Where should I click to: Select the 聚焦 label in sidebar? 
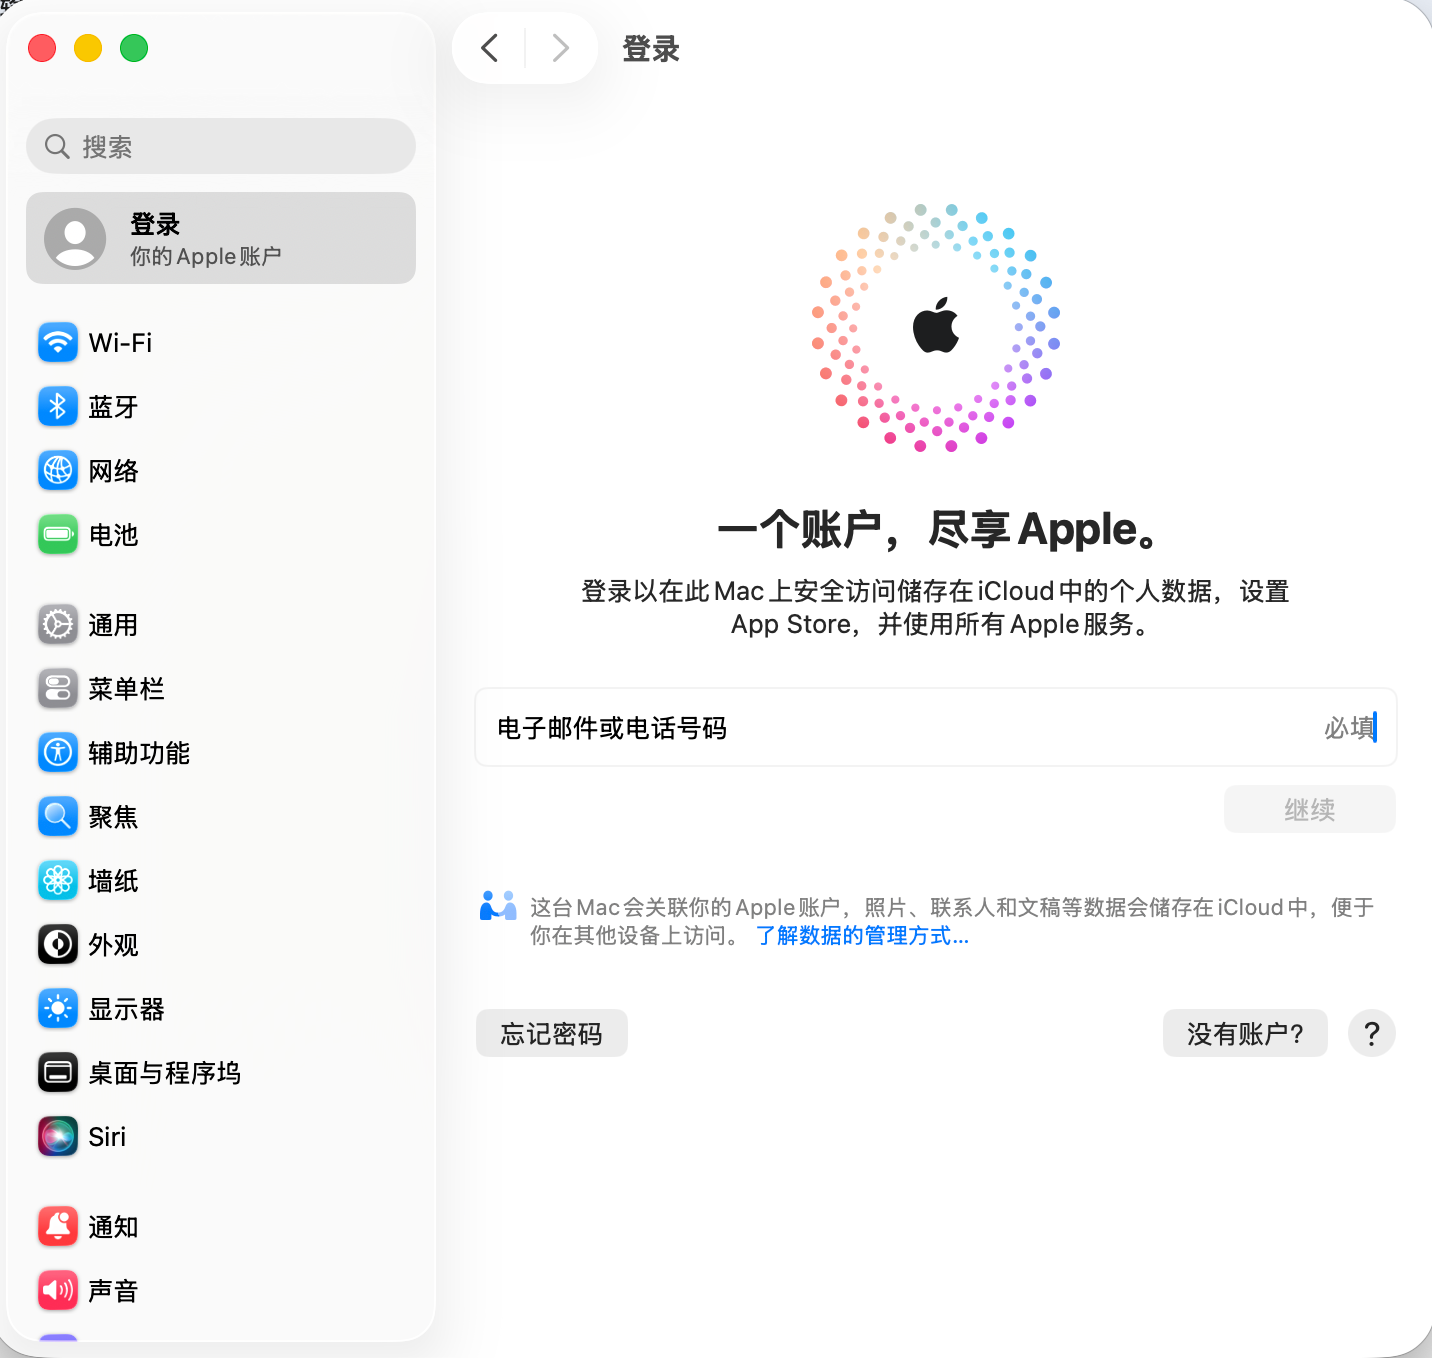coord(113,817)
